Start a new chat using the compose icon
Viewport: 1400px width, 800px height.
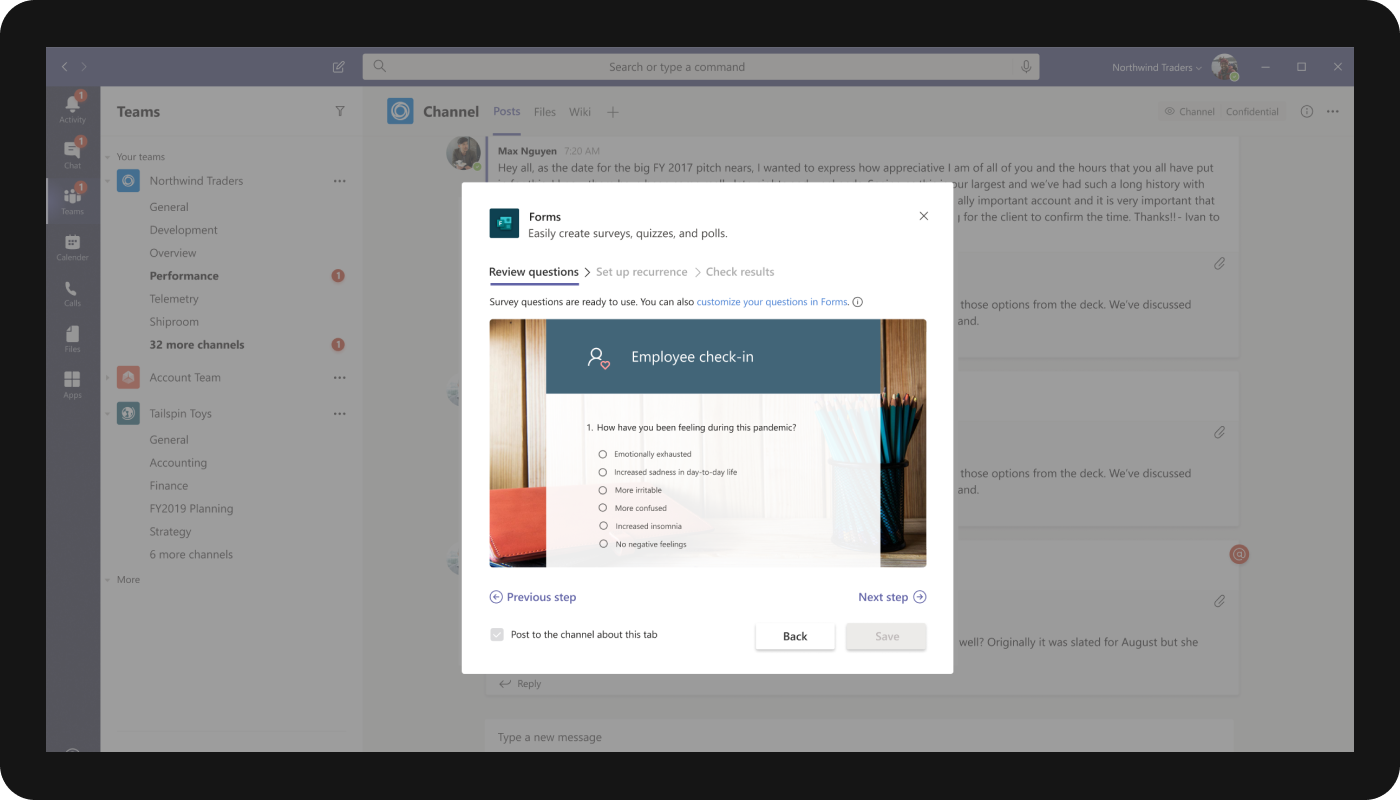tap(338, 66)
